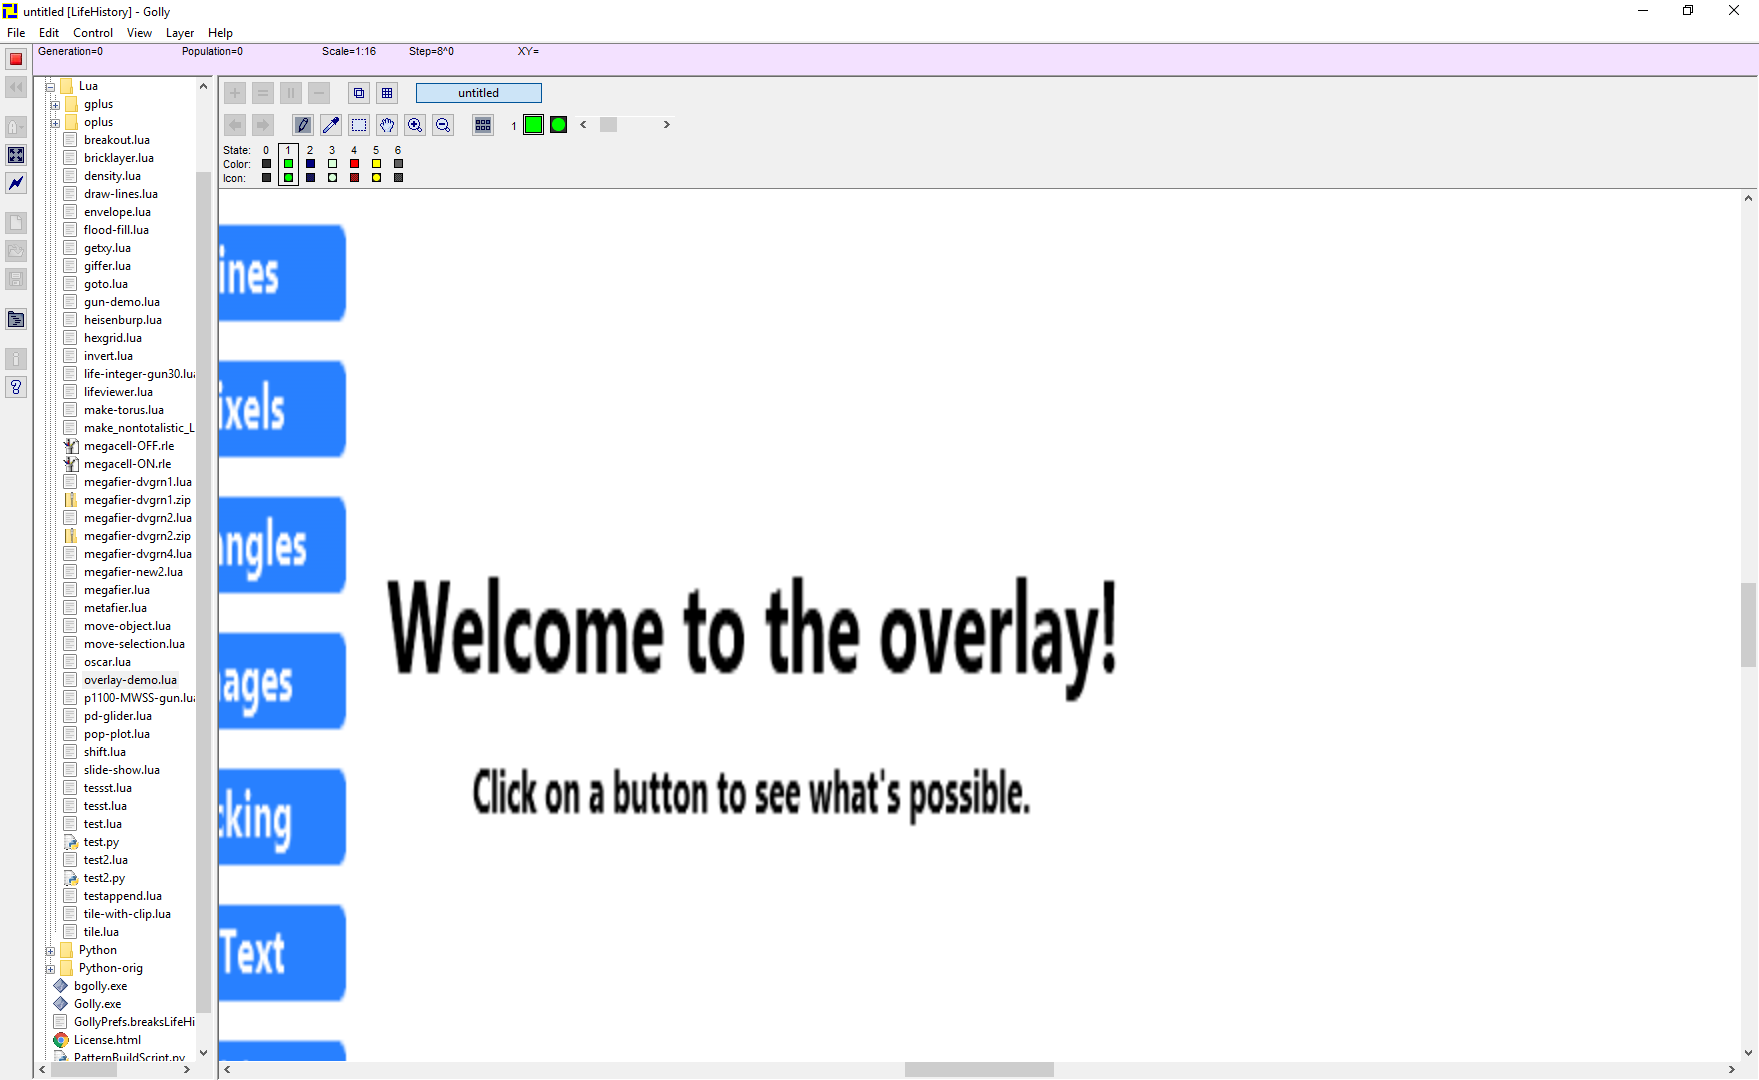Toggle hyperspeed lightning bolt button
Viewport: 1759px width, 1080px height.
[16, 183]
